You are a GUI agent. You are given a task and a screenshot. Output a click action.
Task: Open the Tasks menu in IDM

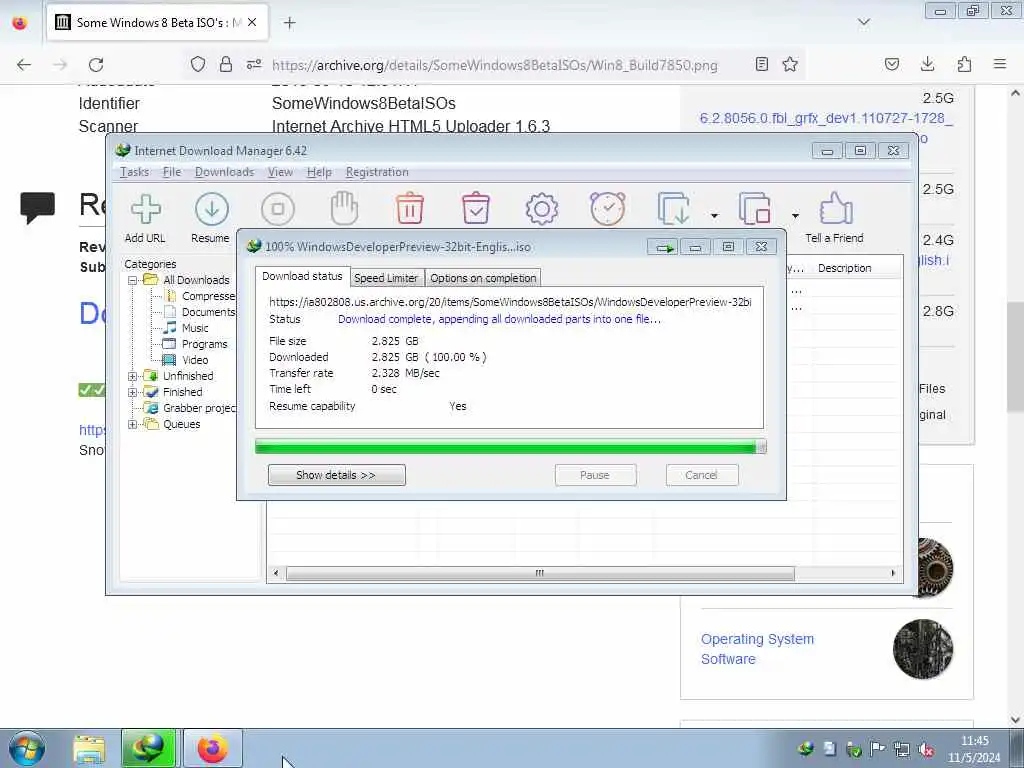(135, 172)
